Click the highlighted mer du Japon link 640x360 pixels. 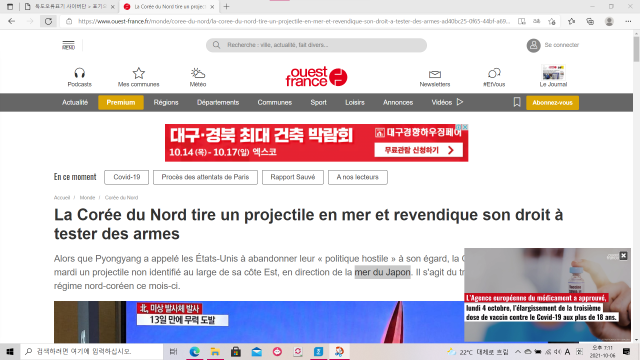point(382,272)
